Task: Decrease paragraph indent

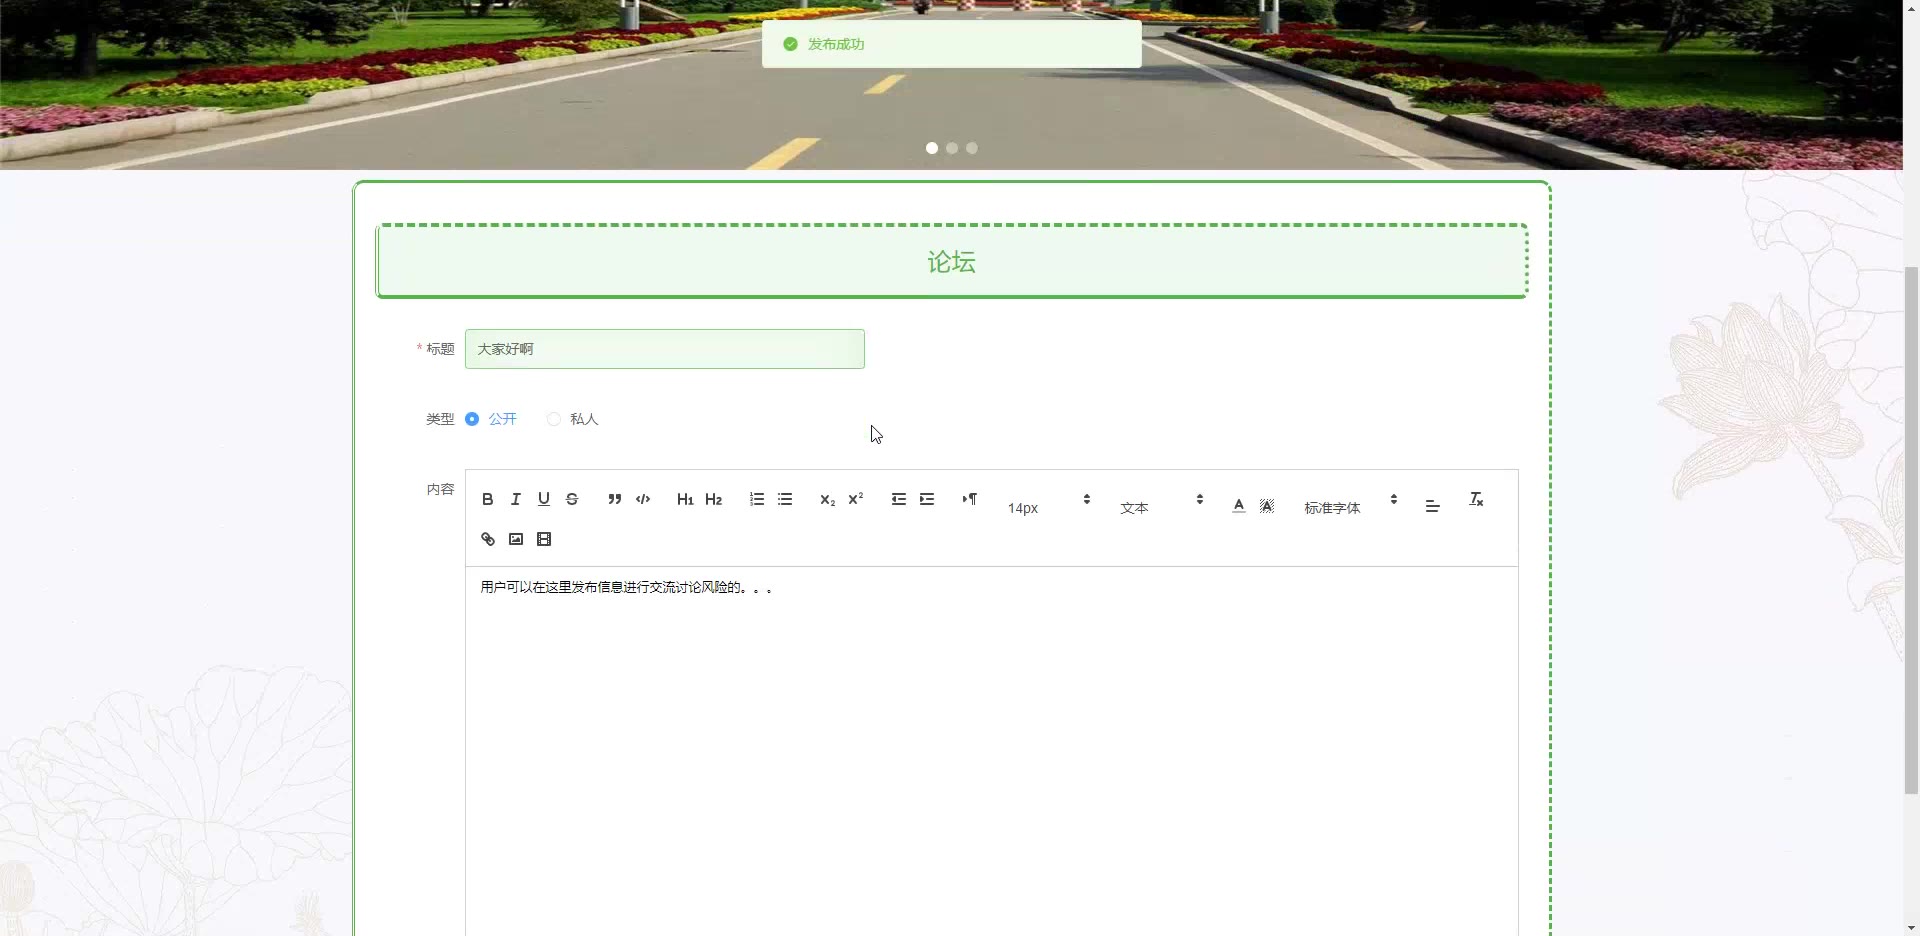Action: 899,499
